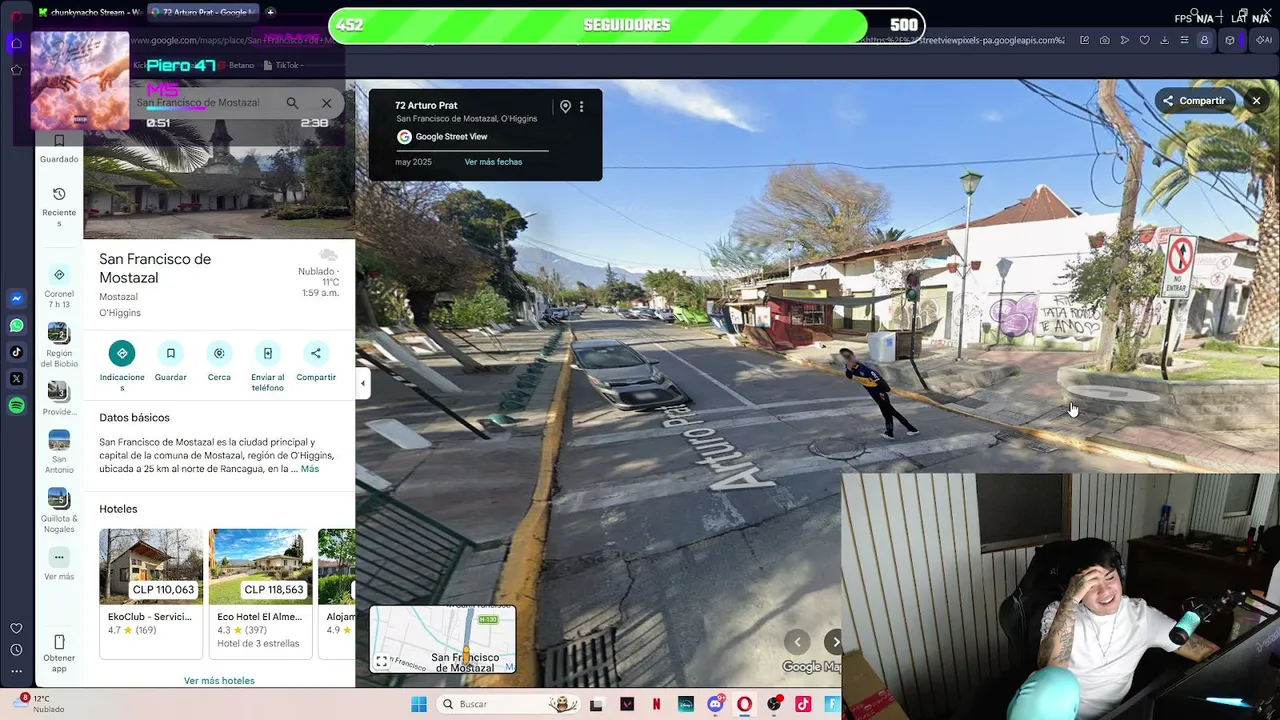Open Opera from the taskbar
Viewport: 1280px width, 720px height.
[x=744, y=704]
